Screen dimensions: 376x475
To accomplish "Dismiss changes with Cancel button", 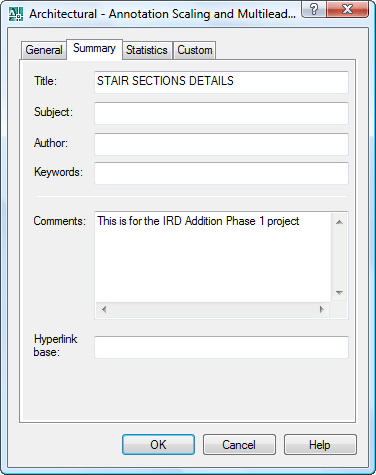I will point(239,444).
